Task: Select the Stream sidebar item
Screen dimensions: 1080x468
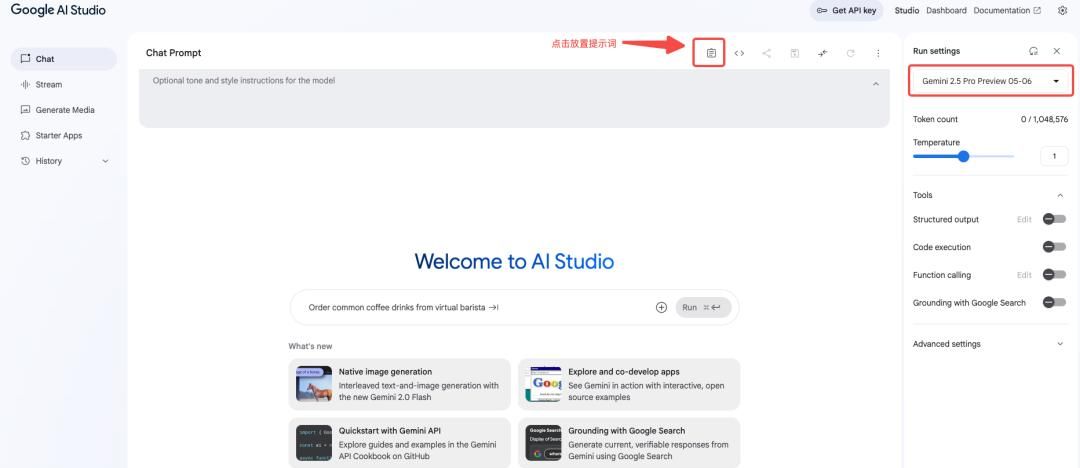Action: click(63, 84)
